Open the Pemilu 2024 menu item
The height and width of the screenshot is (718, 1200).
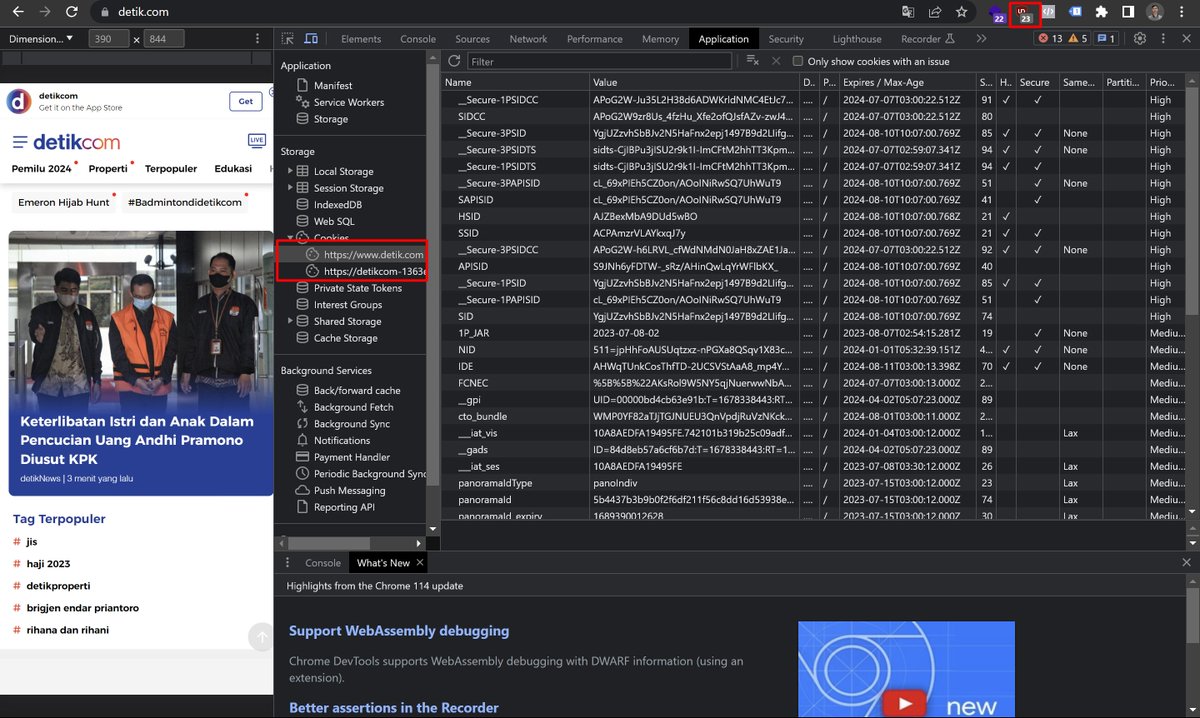point(42,169)
